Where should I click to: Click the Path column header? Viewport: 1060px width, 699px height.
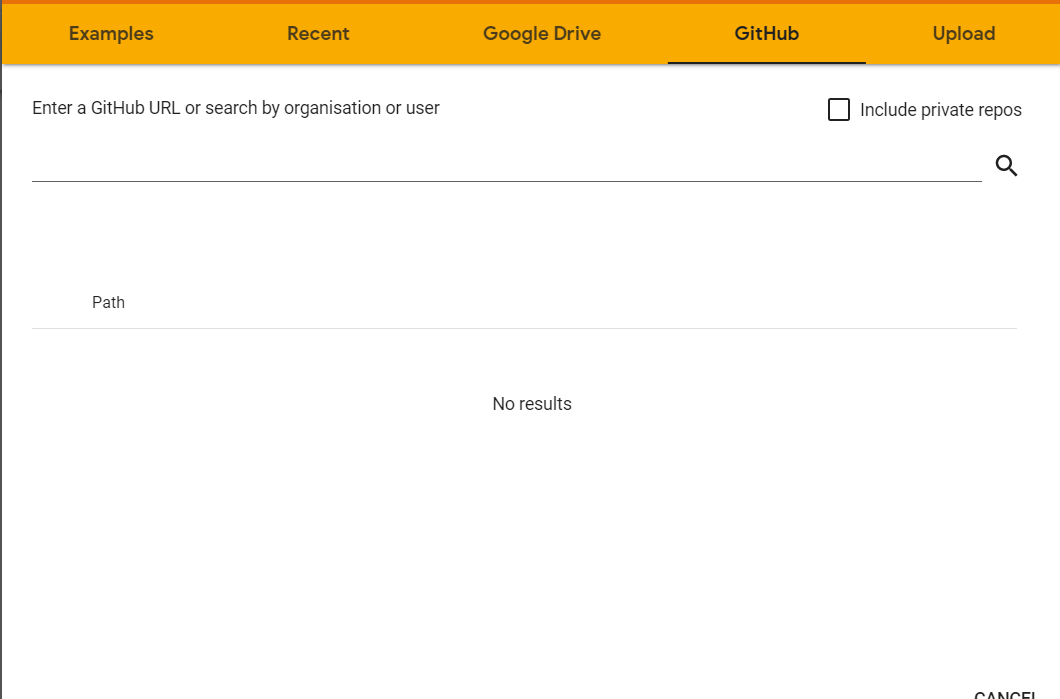(108, 302)
